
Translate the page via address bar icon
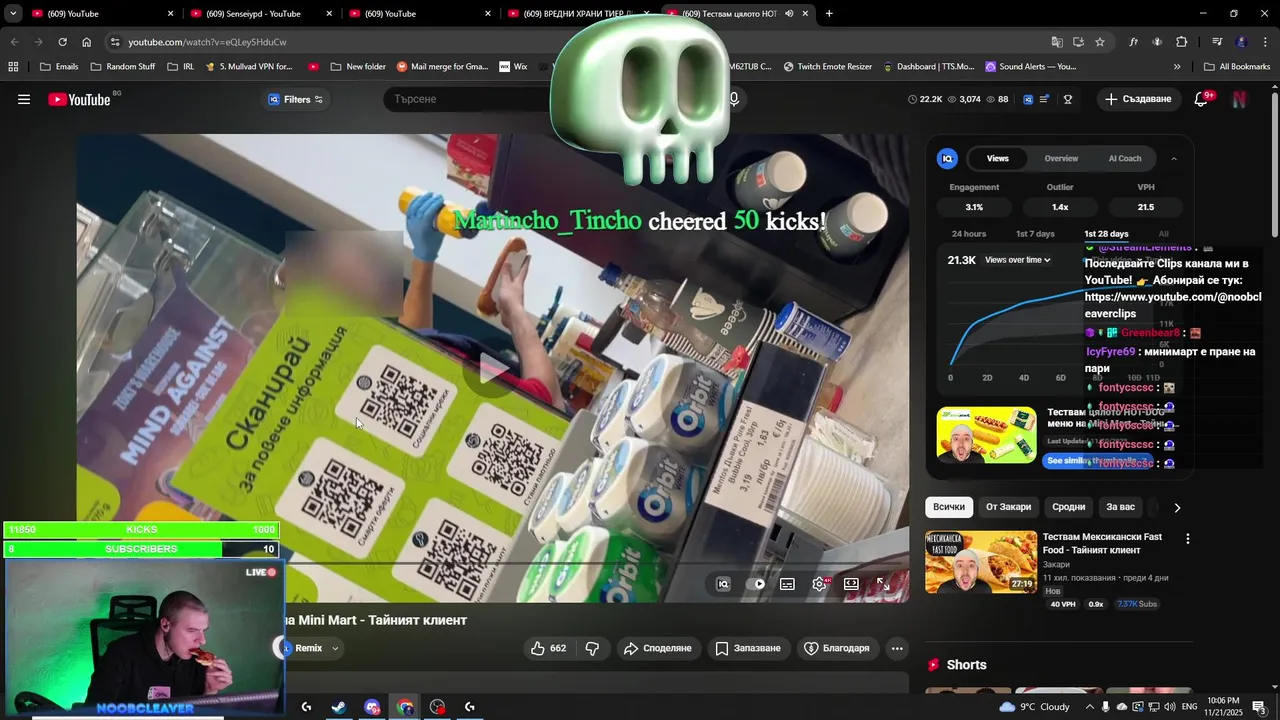coord(1057,42)
